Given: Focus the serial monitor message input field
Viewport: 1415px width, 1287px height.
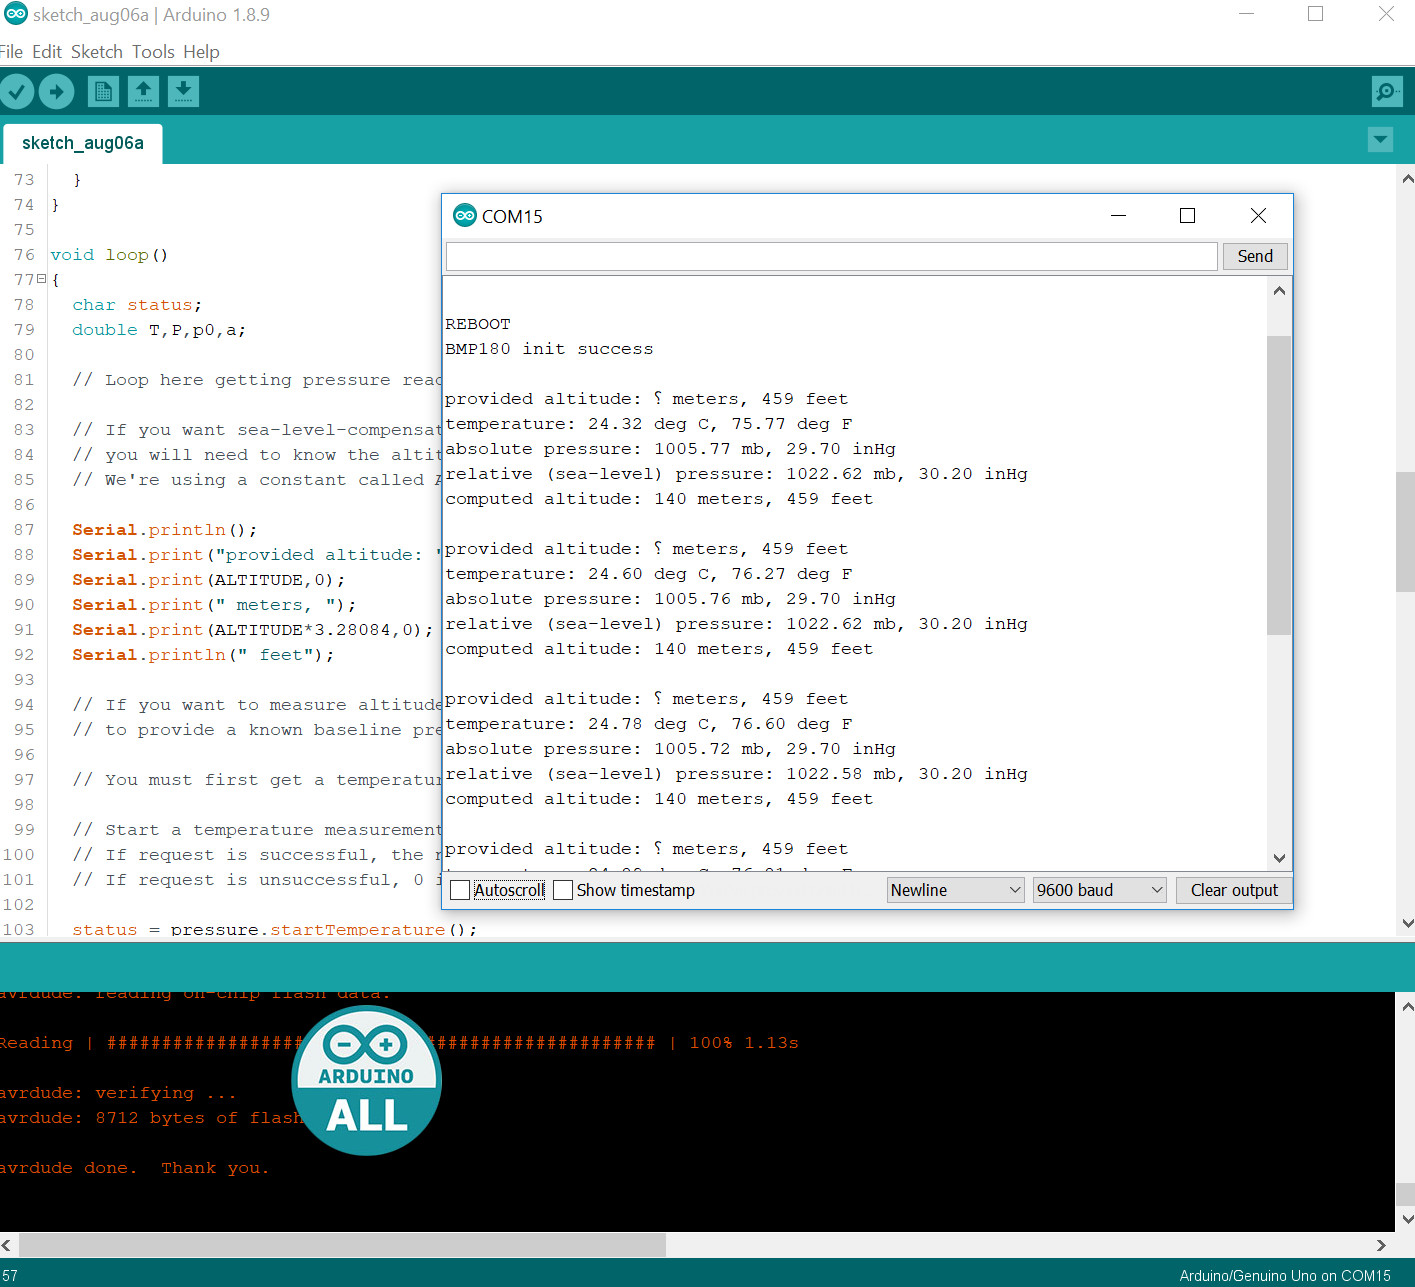Looking at the screenshot, I should coord(831,256).
